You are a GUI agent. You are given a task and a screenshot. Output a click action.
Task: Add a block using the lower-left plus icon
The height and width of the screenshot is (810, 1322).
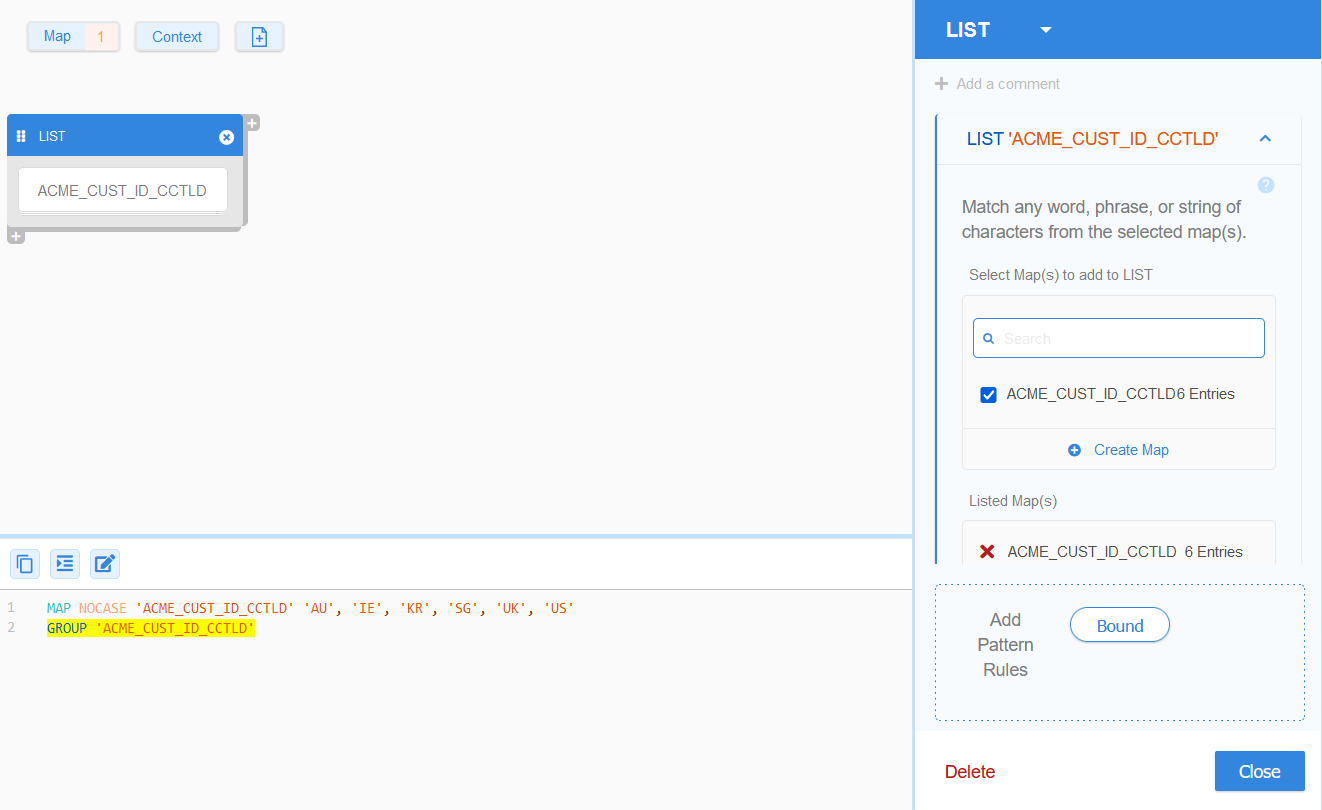coord(16,236)
